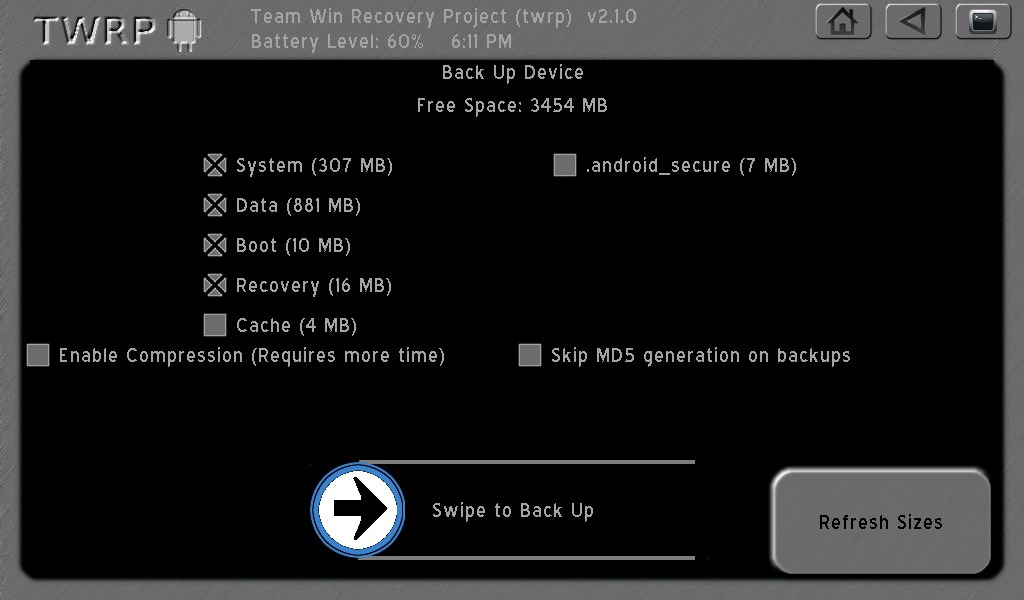1024x600 pixels.
Task: Click the TWRP text logo
Action: point(95,30)
